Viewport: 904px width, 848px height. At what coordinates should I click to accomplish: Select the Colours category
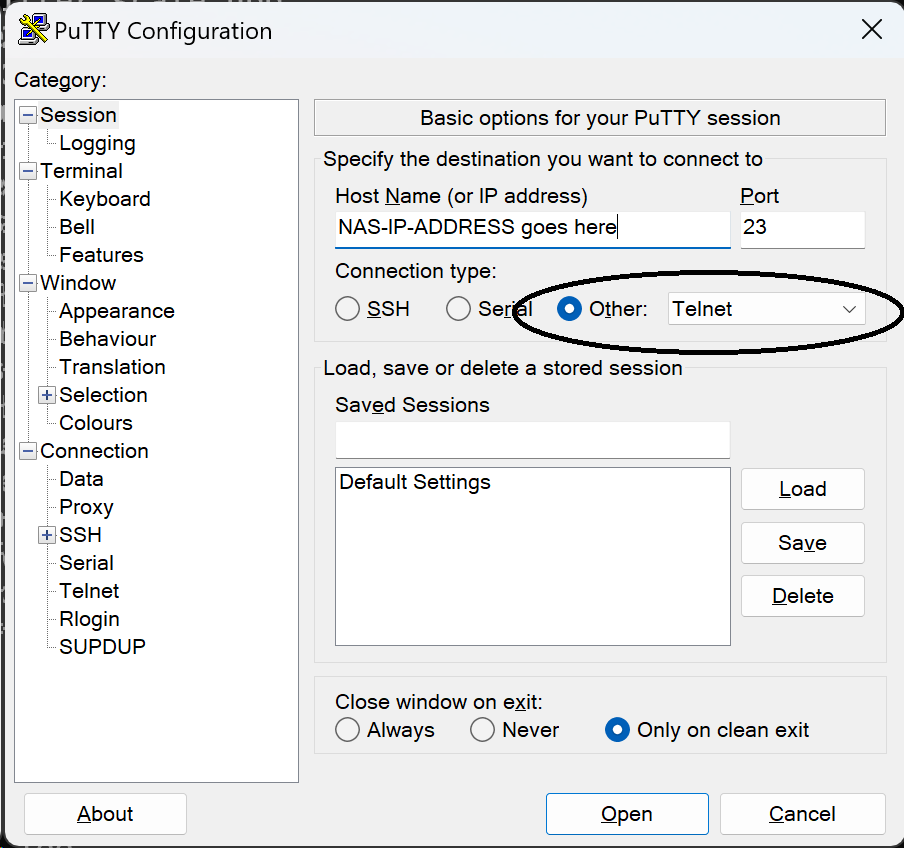click(95, 423)
